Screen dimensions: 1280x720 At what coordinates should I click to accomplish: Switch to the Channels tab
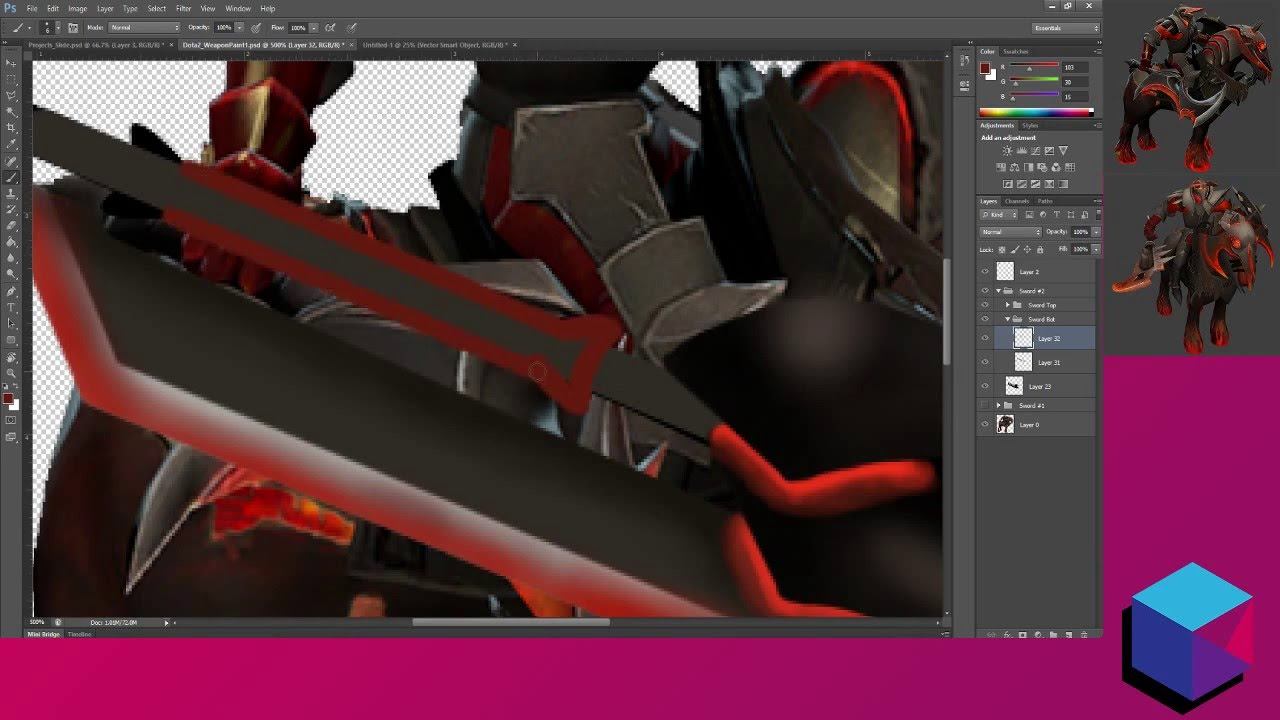(x=1017, y=201)
